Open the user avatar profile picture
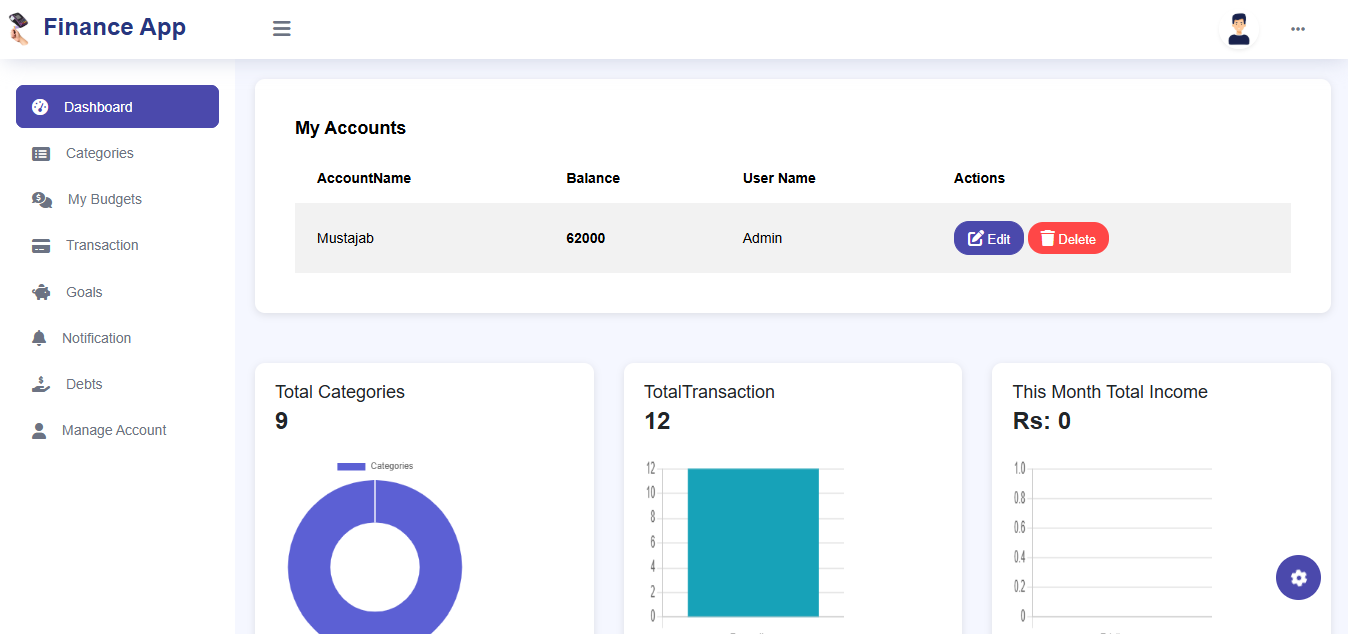 click(1239, 29)
